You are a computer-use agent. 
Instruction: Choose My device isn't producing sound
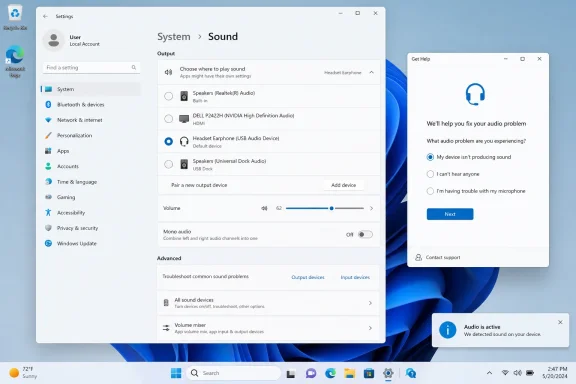430,157
